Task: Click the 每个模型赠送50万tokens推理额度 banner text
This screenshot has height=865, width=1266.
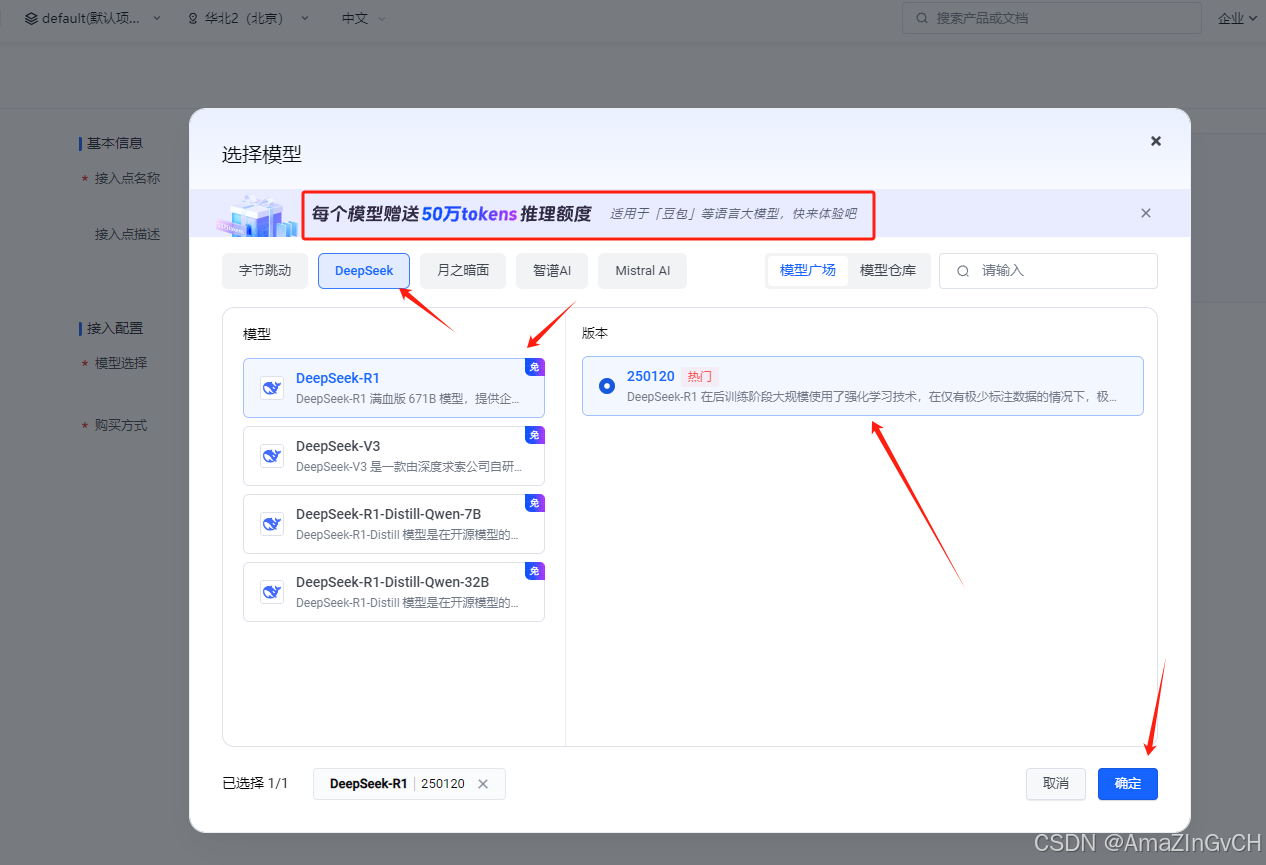Action: pyautogui.click(x=451, y=214)
